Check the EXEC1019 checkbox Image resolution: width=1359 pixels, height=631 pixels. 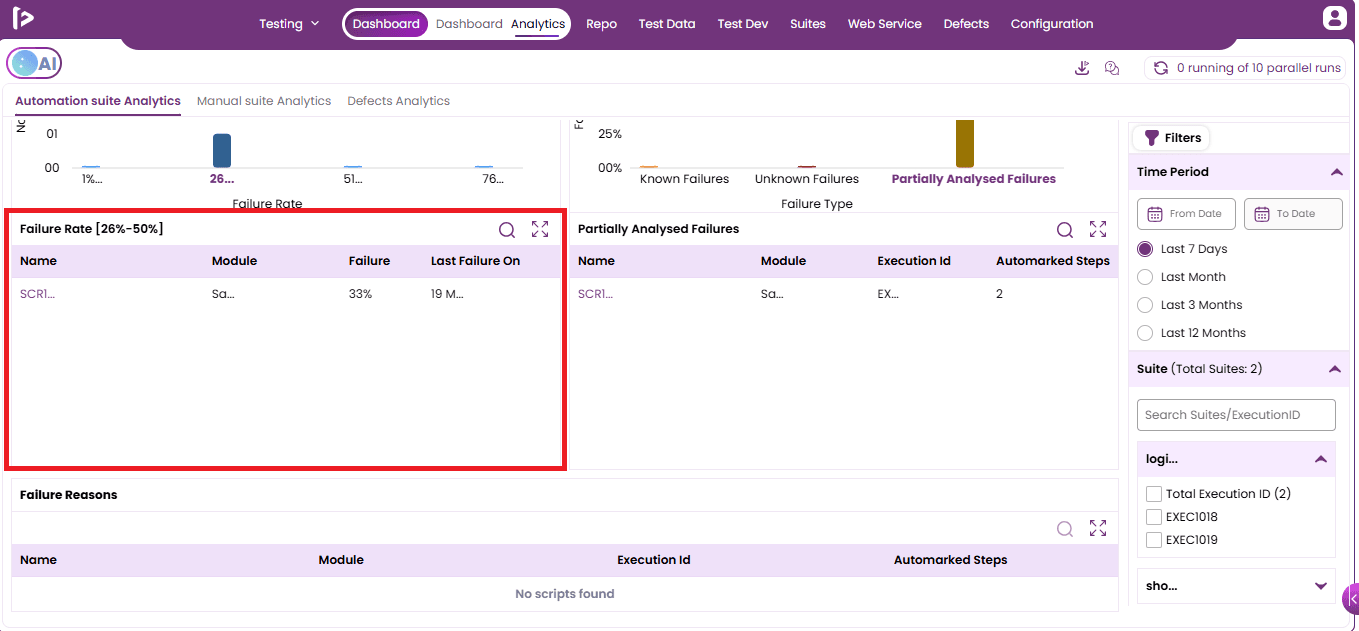click(x=1154, y=540)
